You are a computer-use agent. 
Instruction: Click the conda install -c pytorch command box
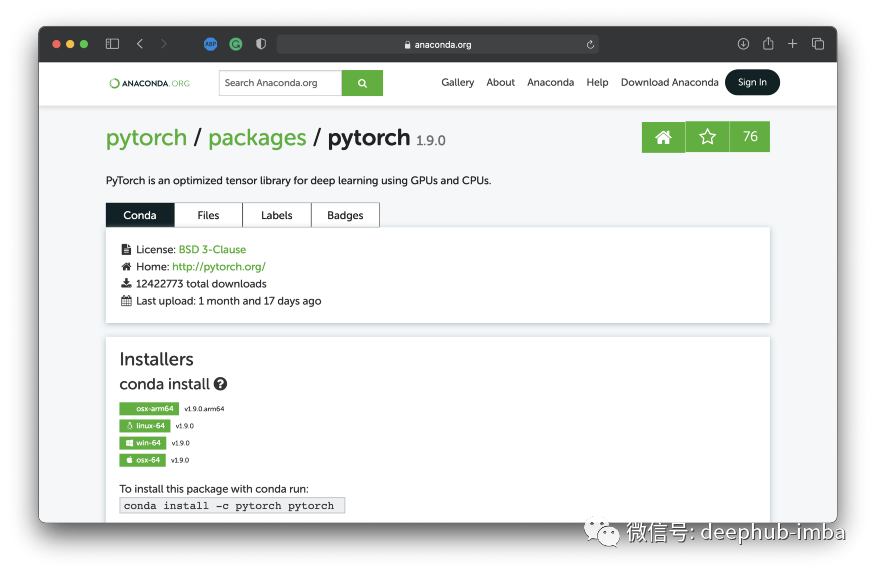click(x=232, y=505)
